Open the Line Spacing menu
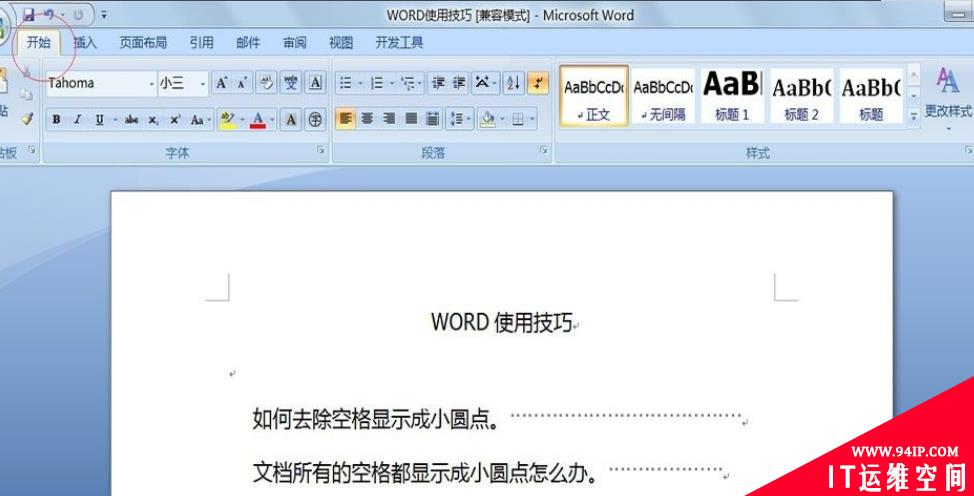 [x=460, y=119]
